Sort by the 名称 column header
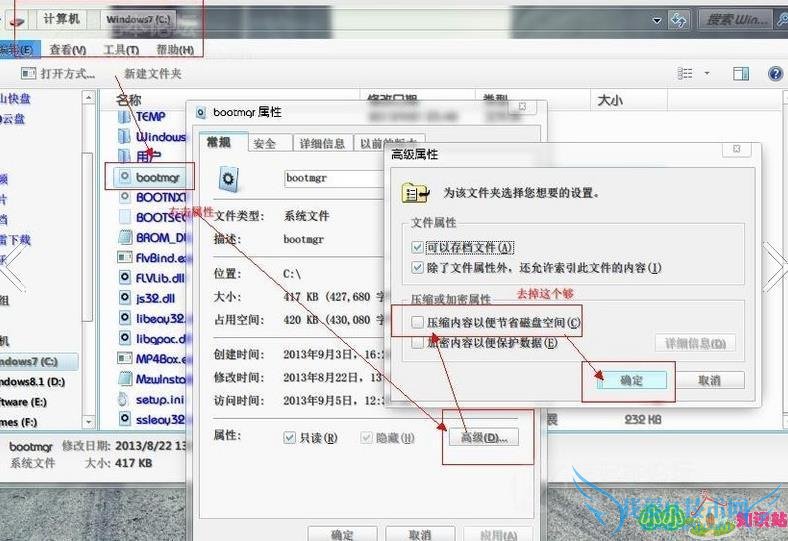 (x=129, y=99)
